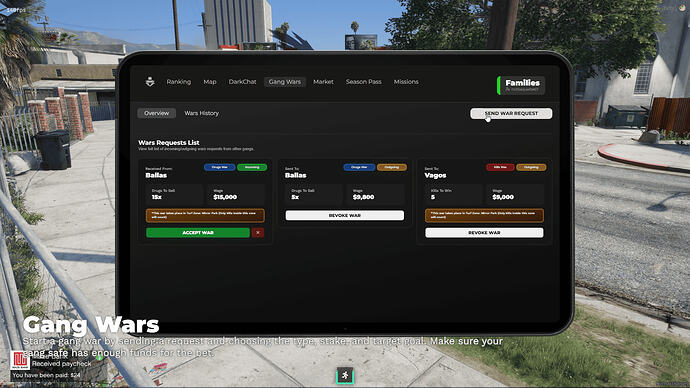This screenshot has width=690, height=388.
Task: Open the Map tab
Action: coord(210,82)
